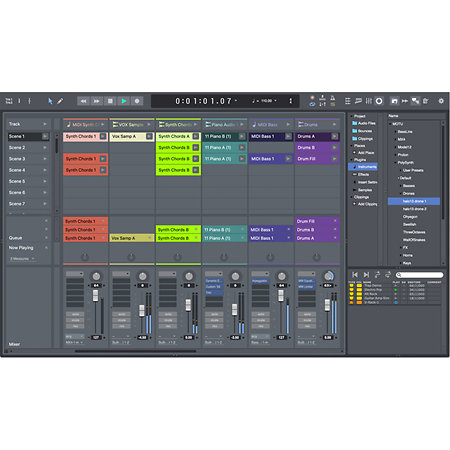This screenshot has width=450, height=450.
Task: Click the Record button in transport
Action: [x=137, y=101]
